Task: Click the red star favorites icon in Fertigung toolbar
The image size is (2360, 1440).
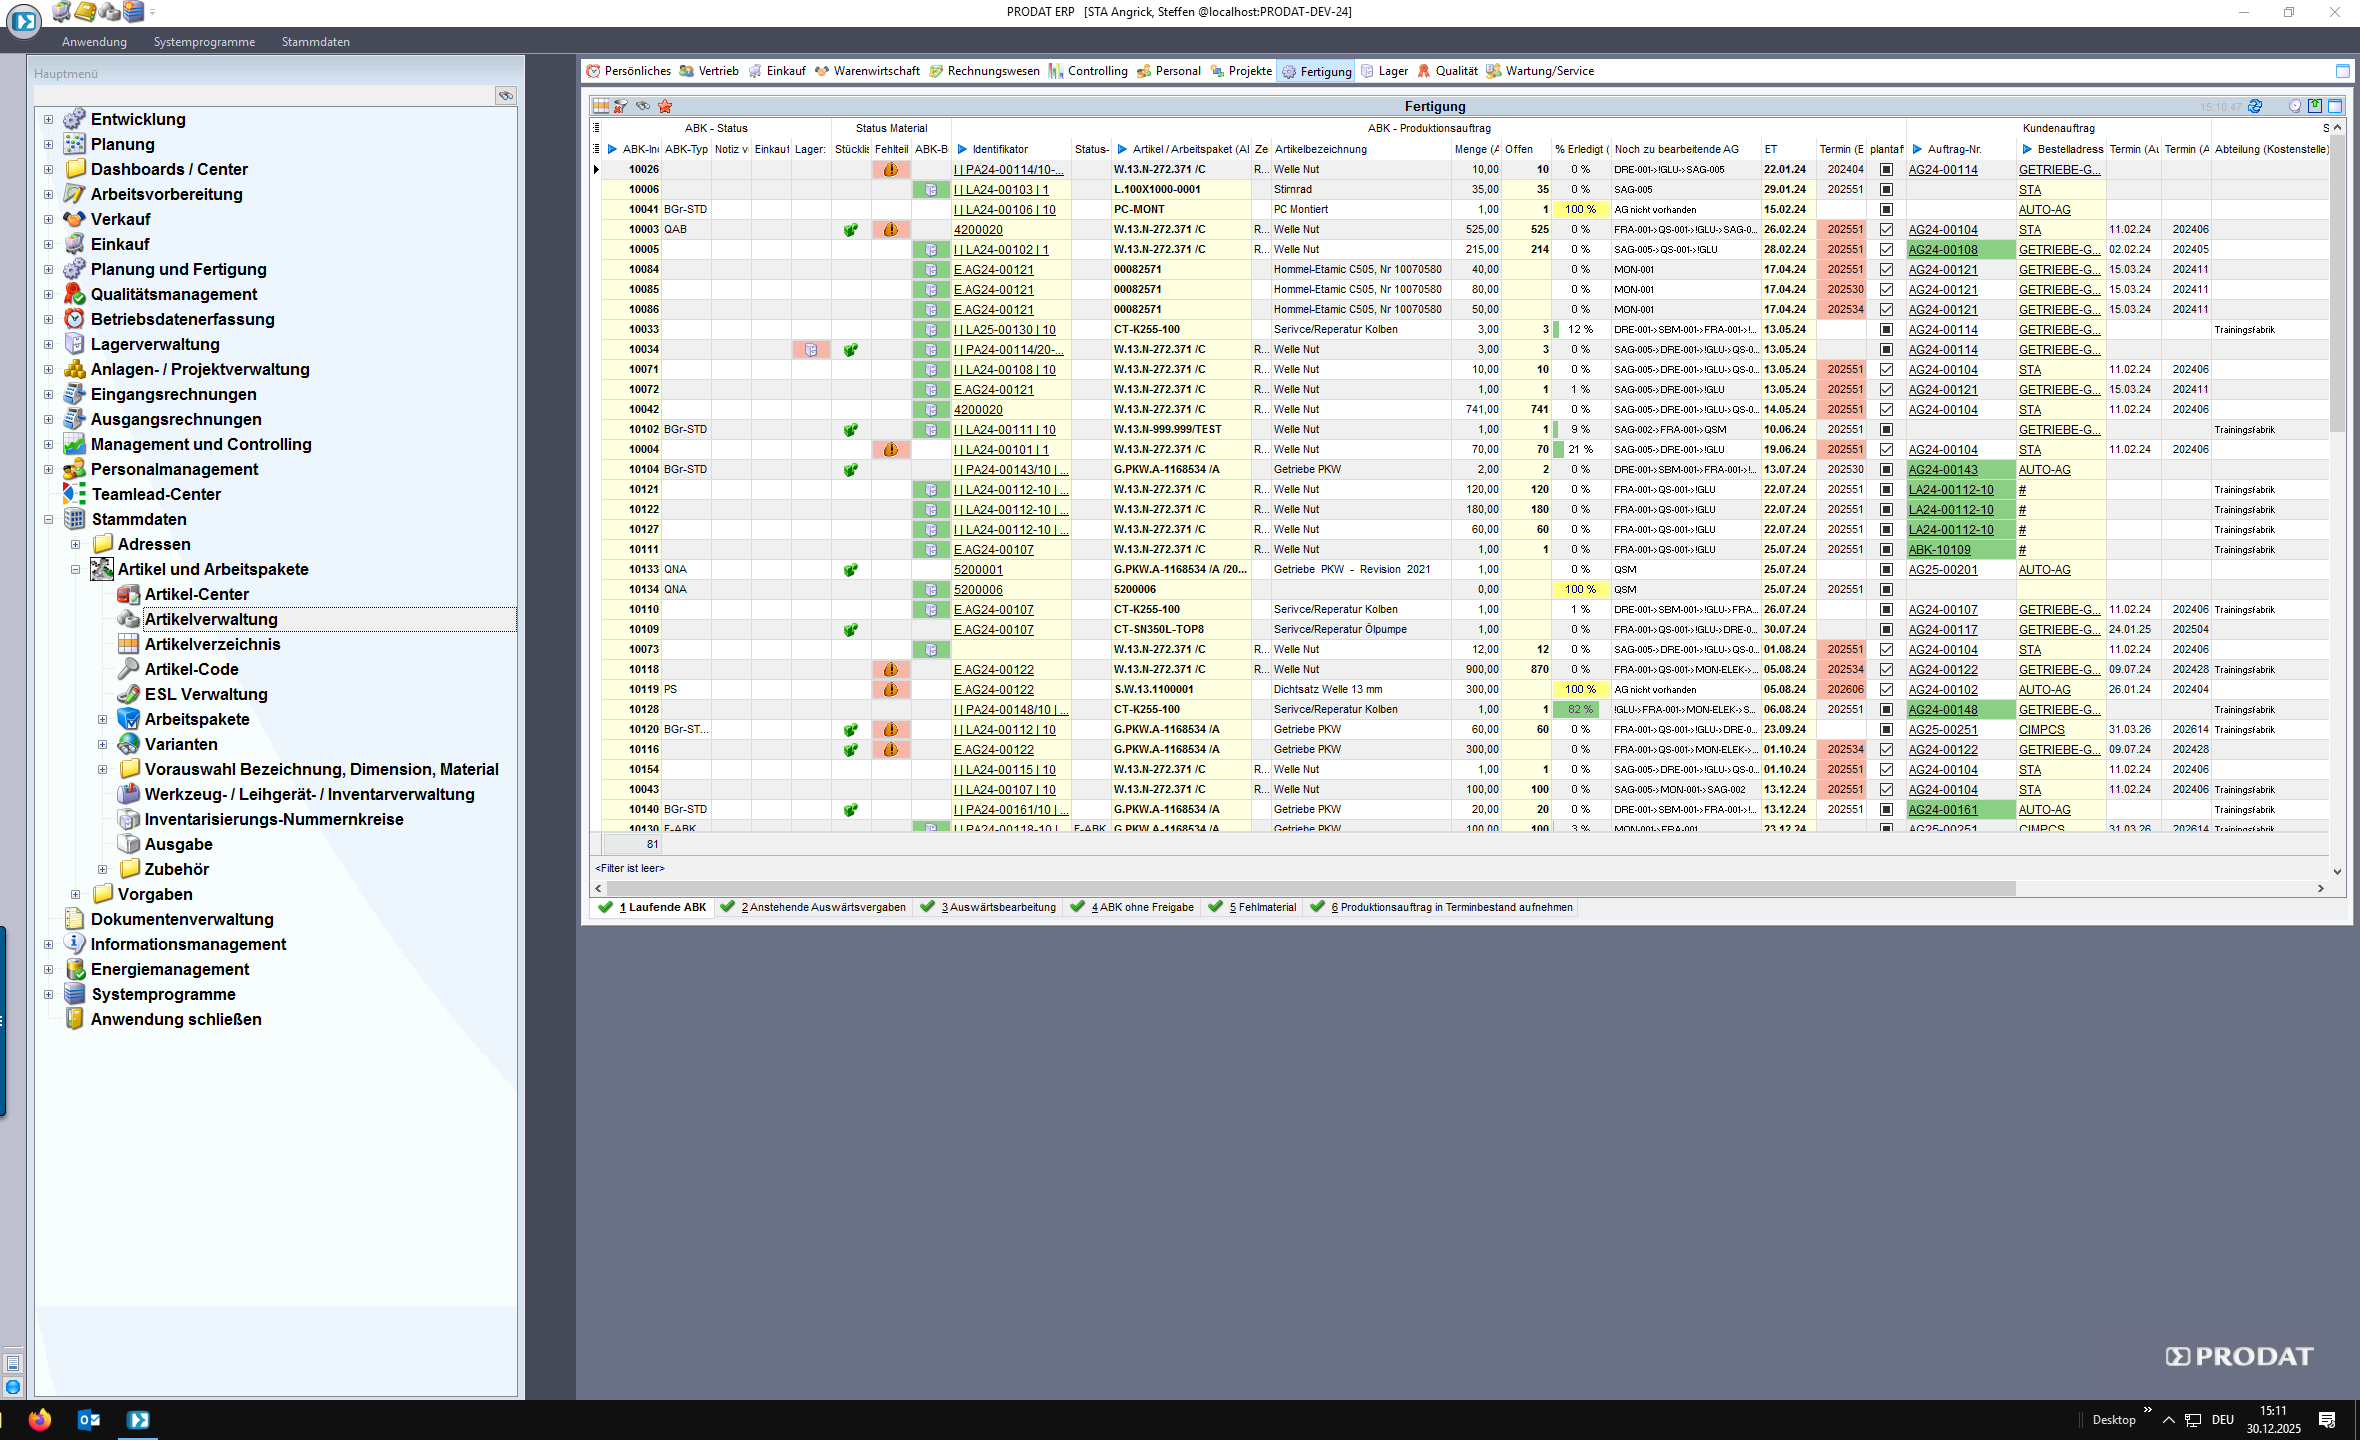Action: tap(665, 106)
